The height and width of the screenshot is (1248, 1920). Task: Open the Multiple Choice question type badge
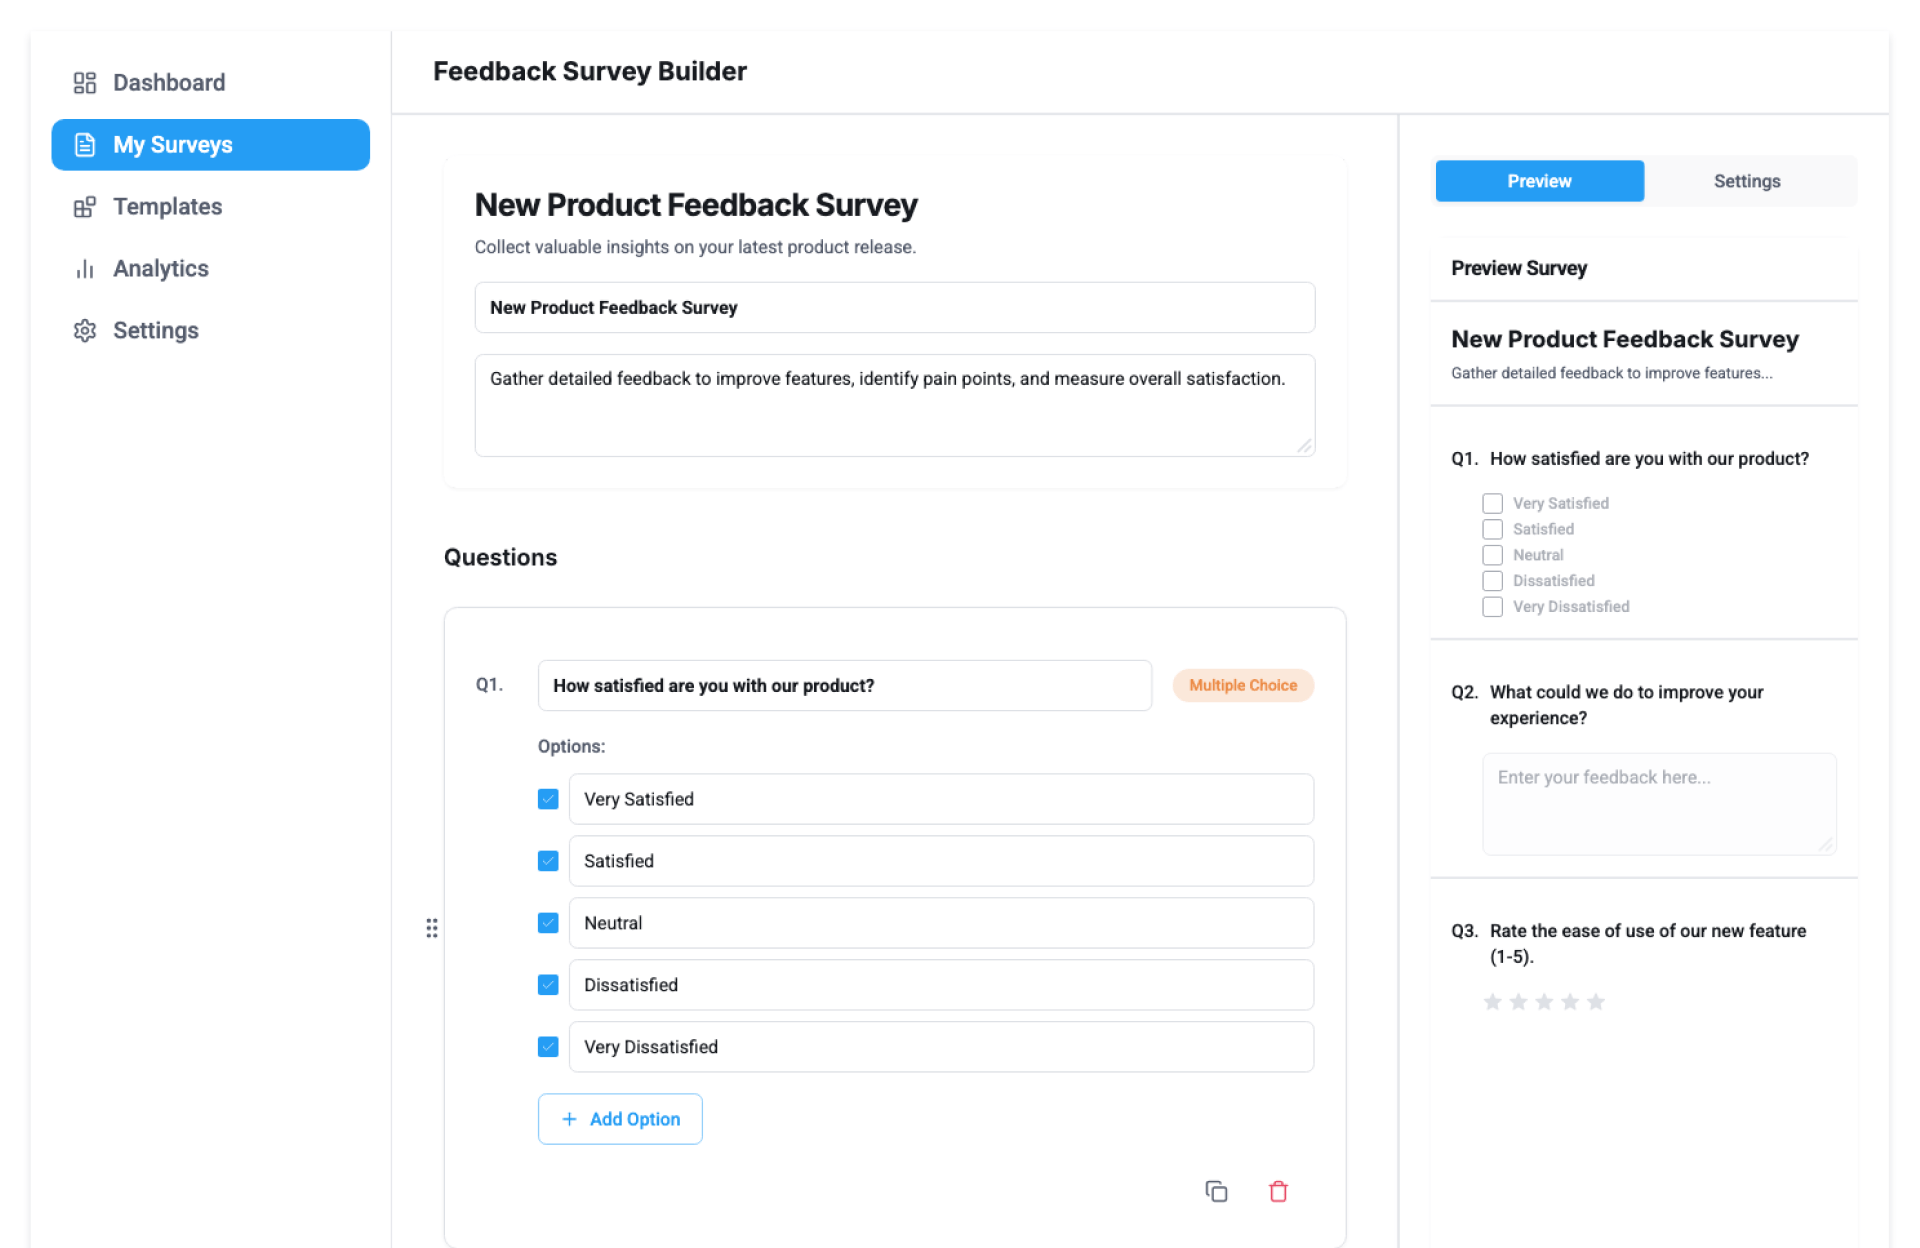point(1242,686)
